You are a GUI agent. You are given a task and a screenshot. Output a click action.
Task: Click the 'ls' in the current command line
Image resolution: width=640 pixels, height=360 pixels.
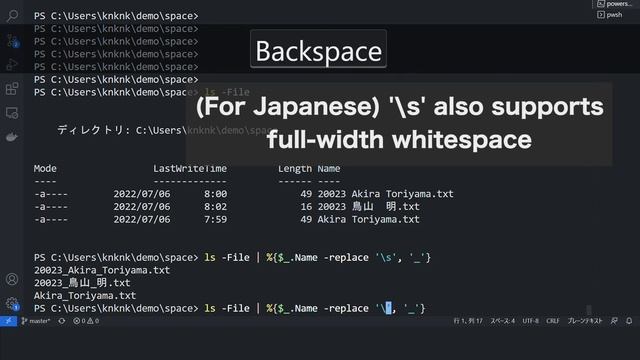210,308
